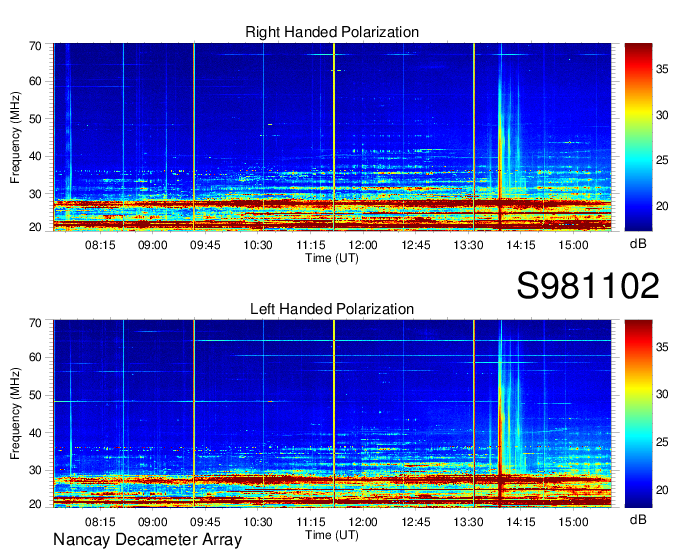Click the 20 dB value on Right Handed colorbar
Viewport: 680px width, 552px height.
[x=662, y=206]
